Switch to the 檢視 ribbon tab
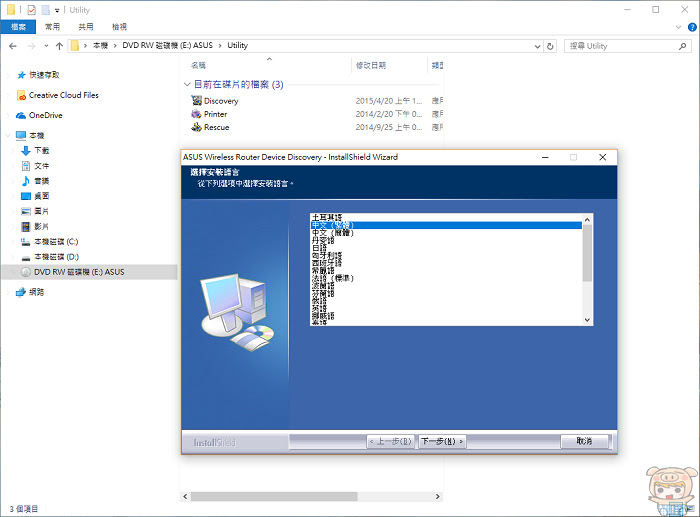This screenshot has width=700, height=517. click(x=119, y=27)
